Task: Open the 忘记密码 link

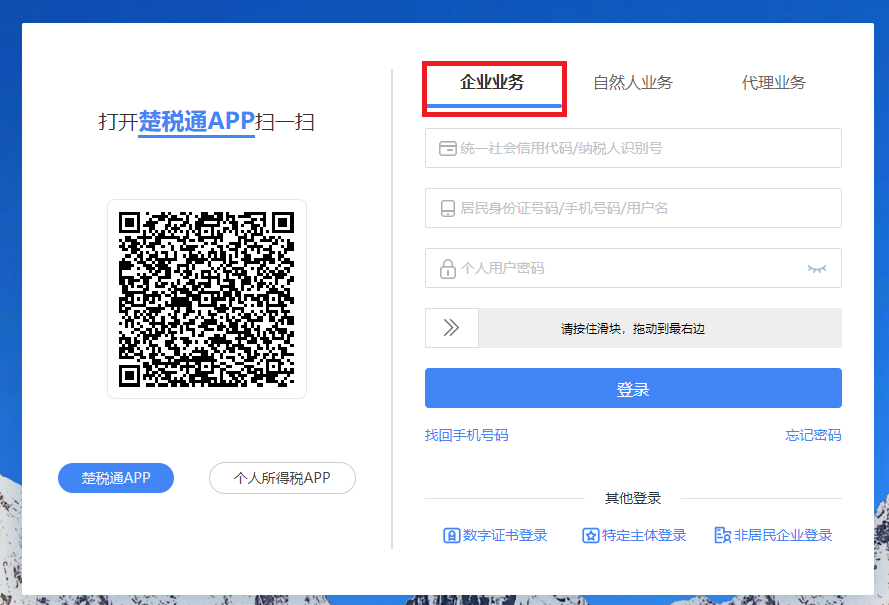Action: point(813,435)
